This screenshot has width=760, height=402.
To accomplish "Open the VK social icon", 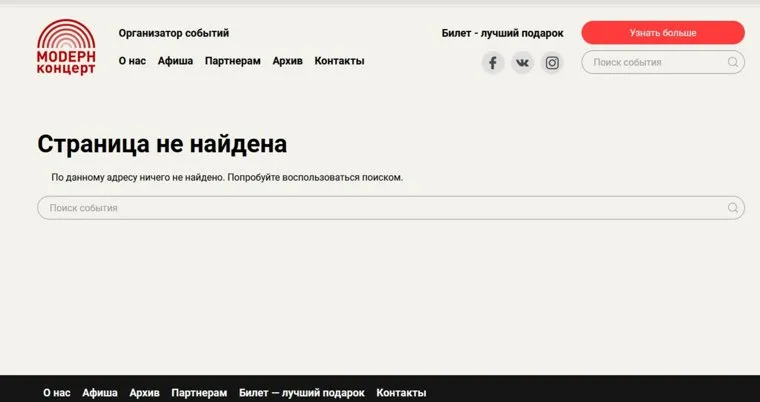I will click(522, 63).
